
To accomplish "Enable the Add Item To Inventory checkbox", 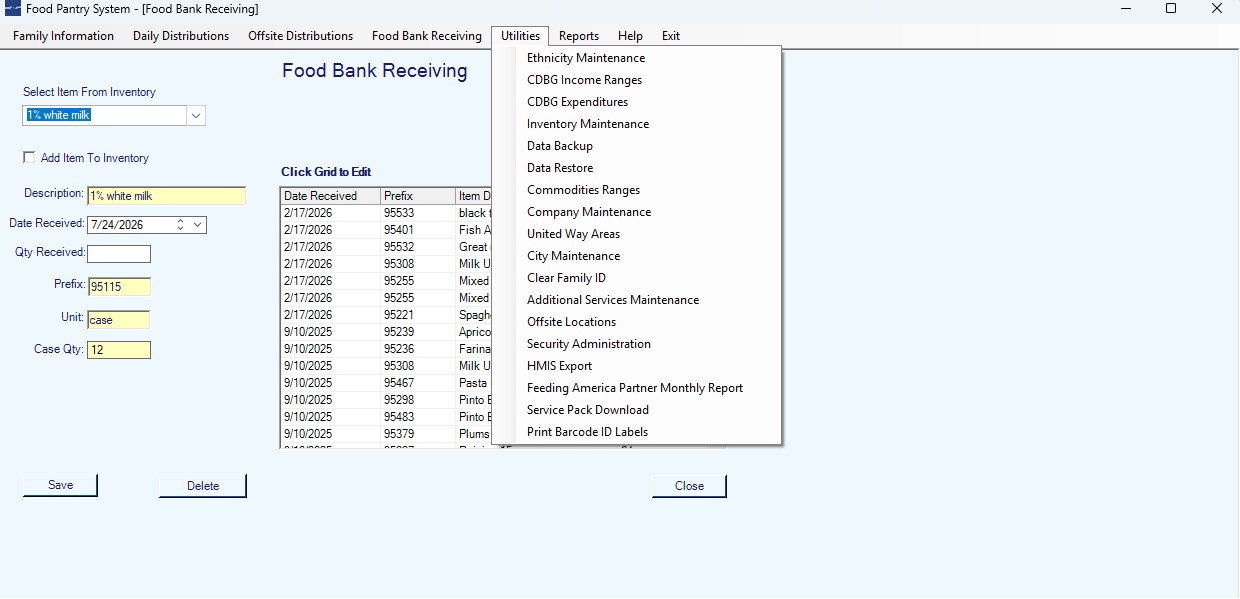I will tap(29, 157).
